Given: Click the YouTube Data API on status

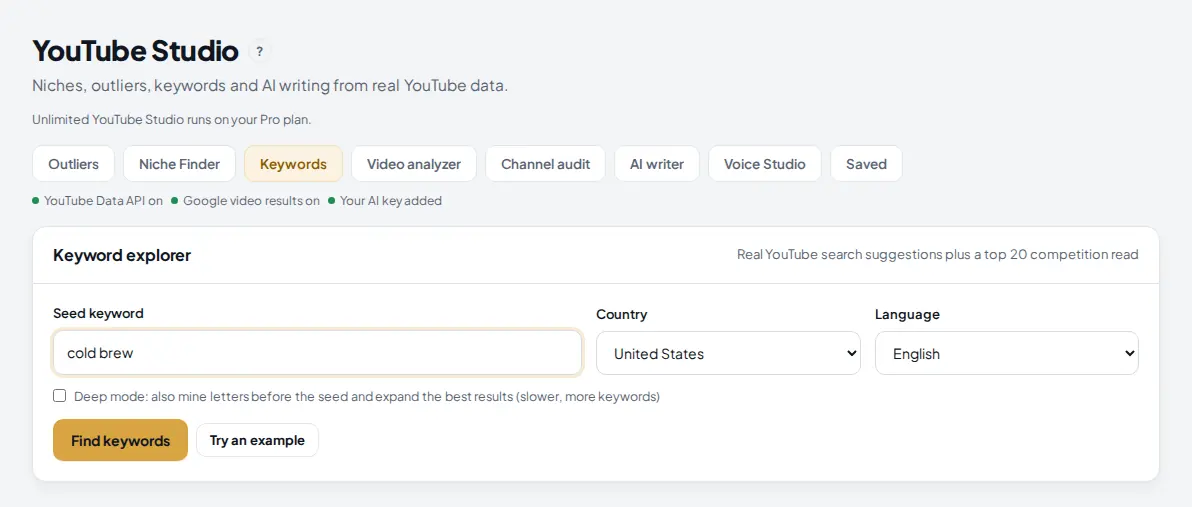Looking at the screenshot, I should [98, 201].
